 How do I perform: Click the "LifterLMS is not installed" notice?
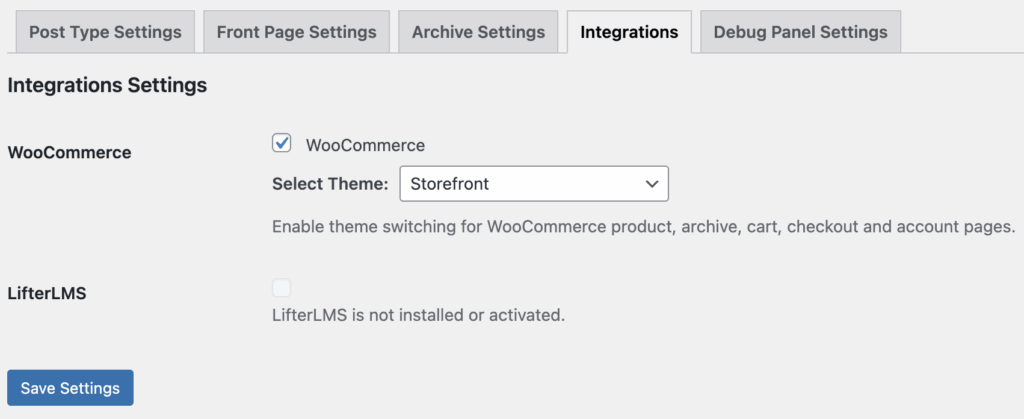pos(418,316)
